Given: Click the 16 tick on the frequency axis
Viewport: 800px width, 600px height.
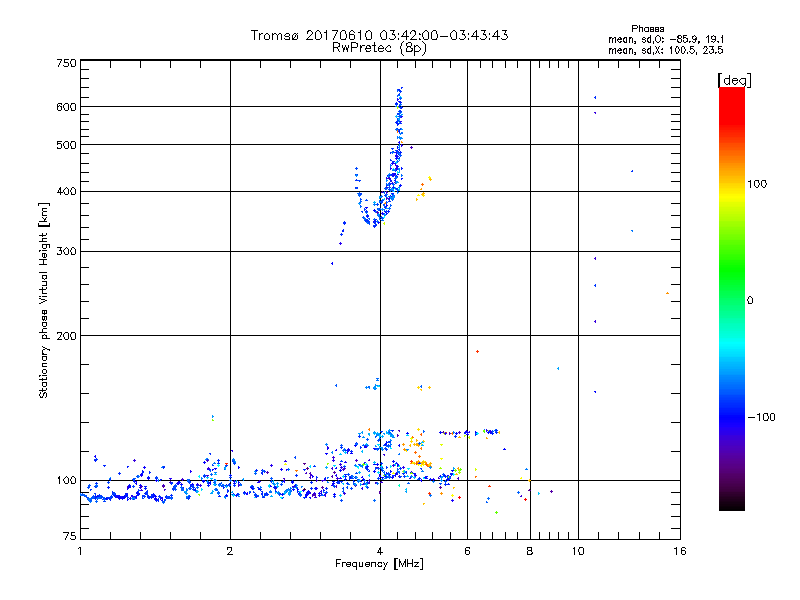Looking at the screenshot, I should pos(679,551).
